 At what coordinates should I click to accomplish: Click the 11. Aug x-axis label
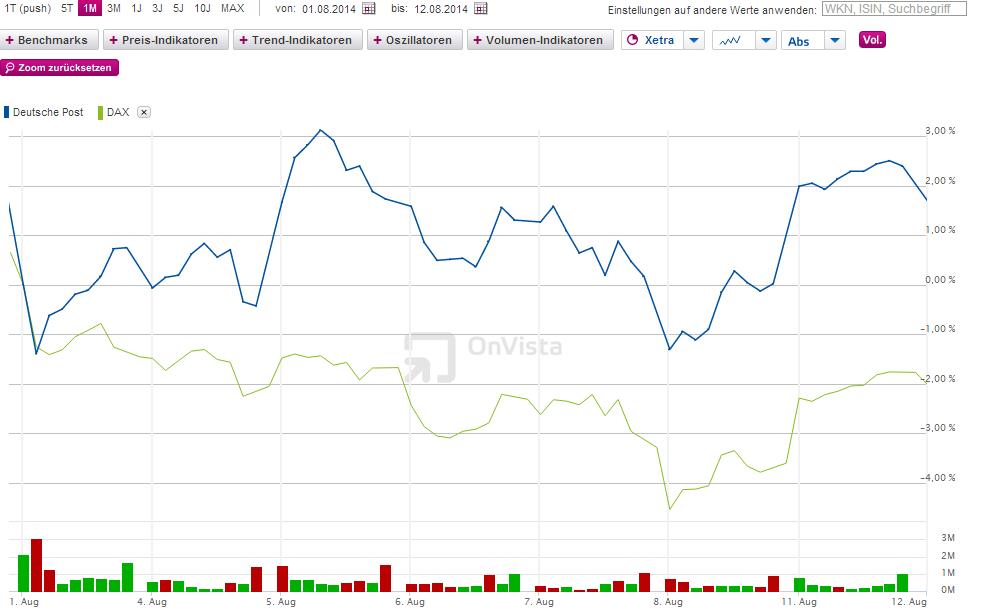pyautogui.click(x=800, y=602)
